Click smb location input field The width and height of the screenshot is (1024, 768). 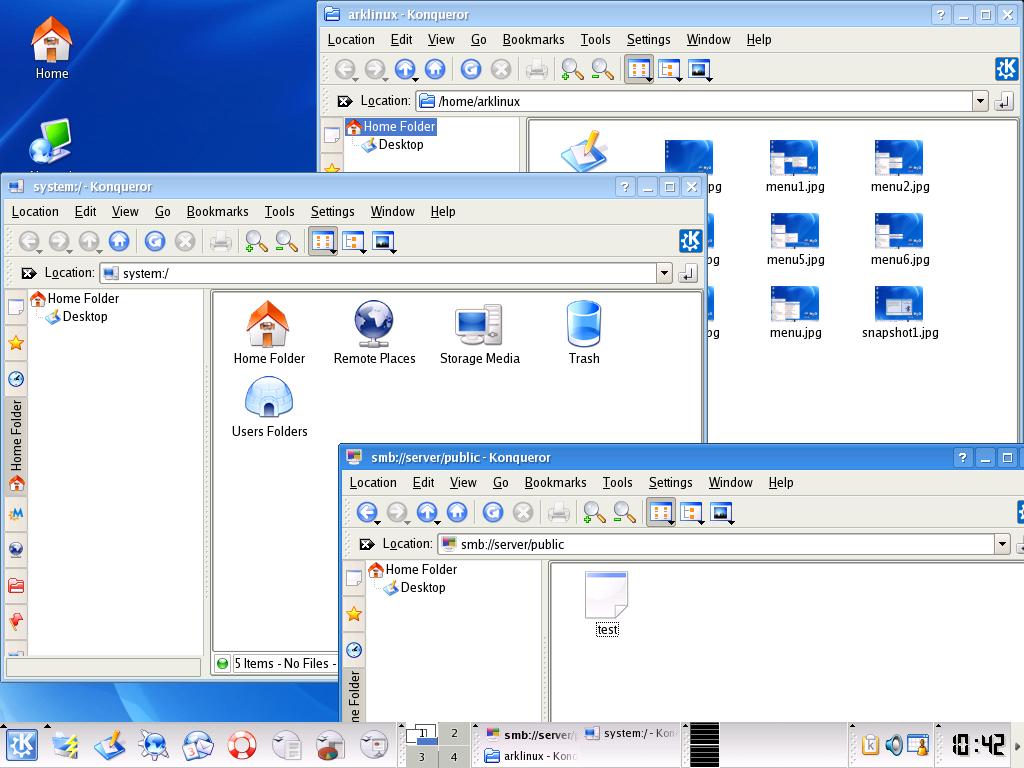pos(715,544)
